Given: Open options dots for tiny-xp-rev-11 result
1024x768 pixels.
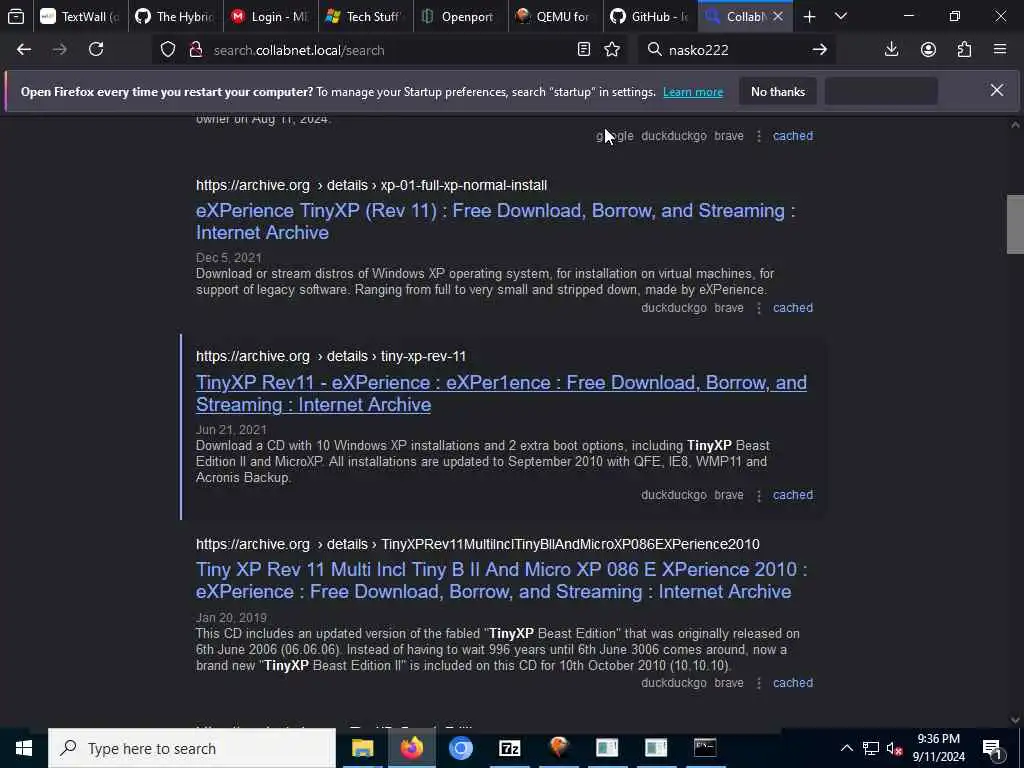Looking at the screenshot, I should point(758,495).
